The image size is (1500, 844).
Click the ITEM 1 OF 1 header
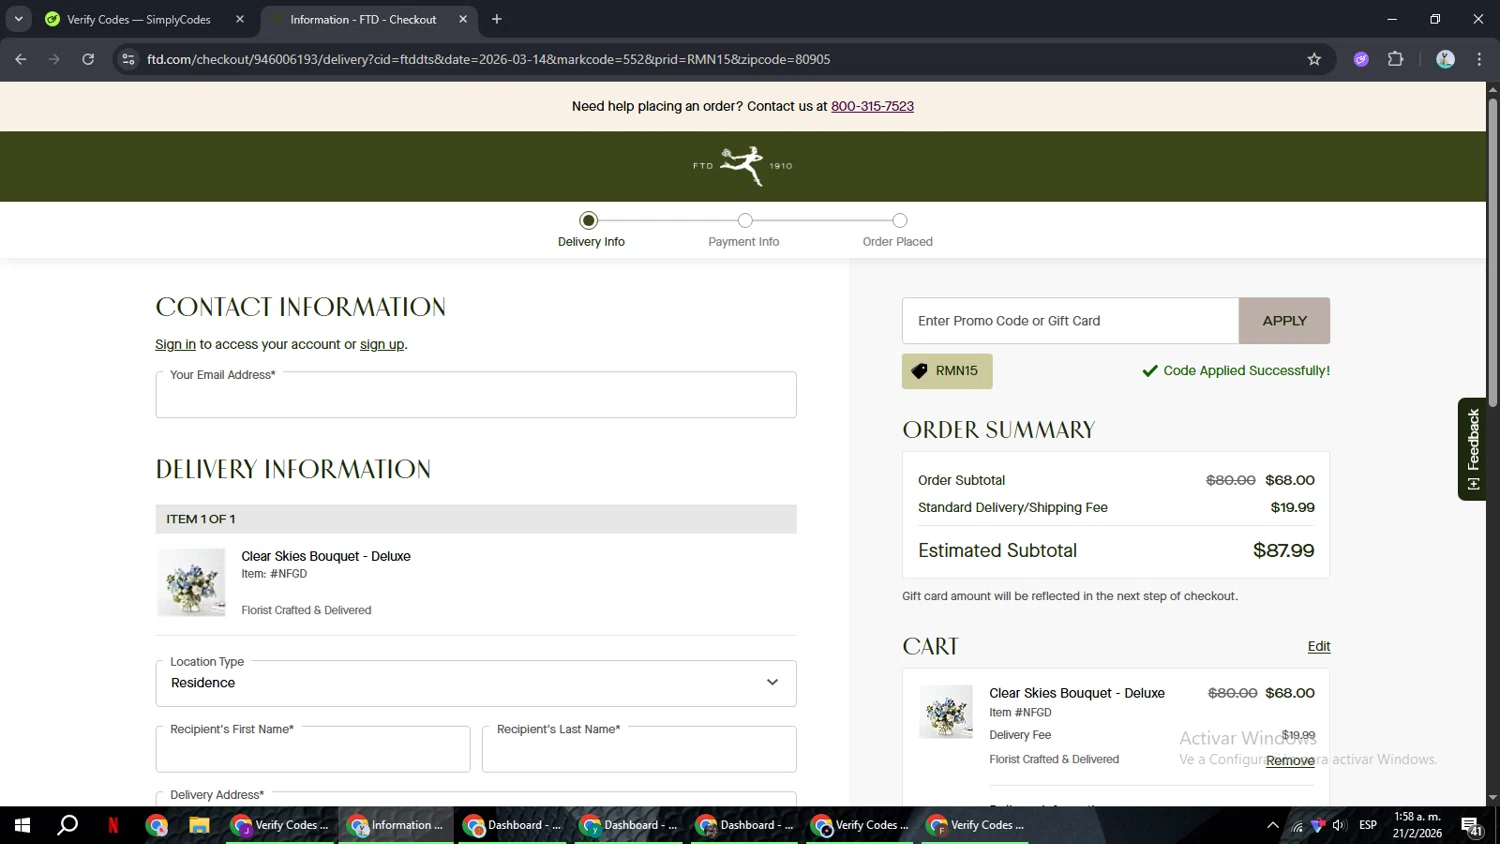476,519
